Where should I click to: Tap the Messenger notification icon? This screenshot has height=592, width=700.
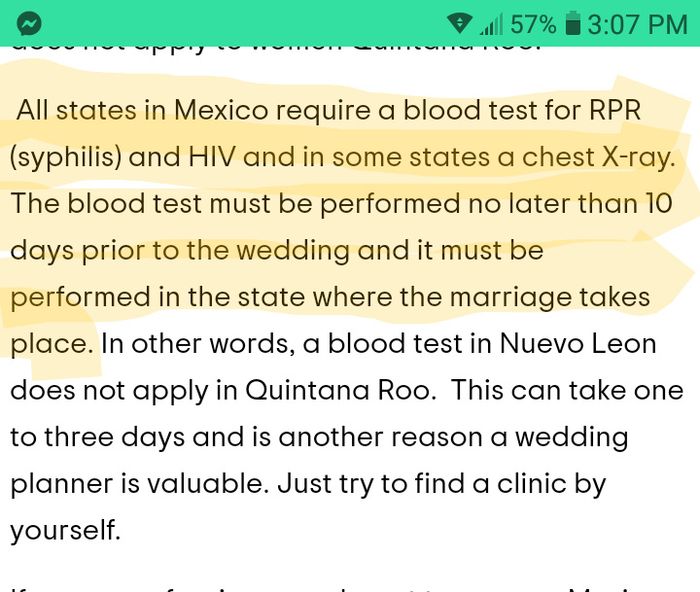pos(30,22)
